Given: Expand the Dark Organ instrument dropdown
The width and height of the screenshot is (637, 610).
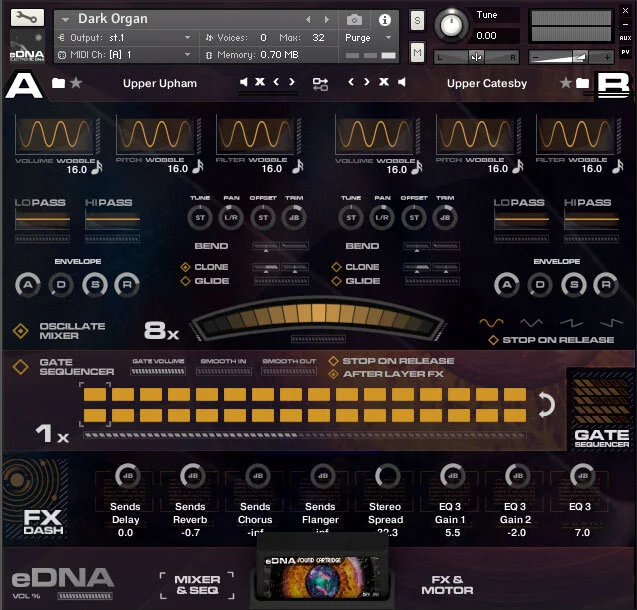Looking at the screenshot, I should pos(65,19).
